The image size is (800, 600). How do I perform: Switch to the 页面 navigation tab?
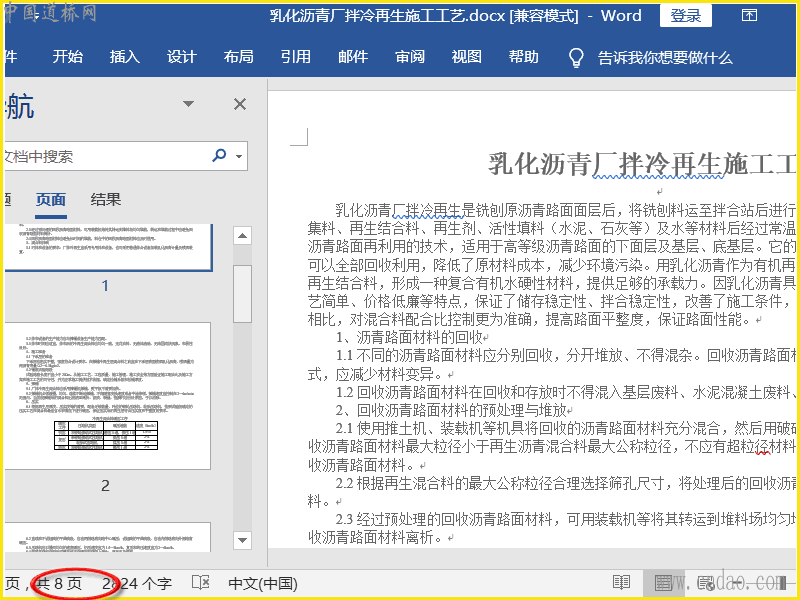51,199
